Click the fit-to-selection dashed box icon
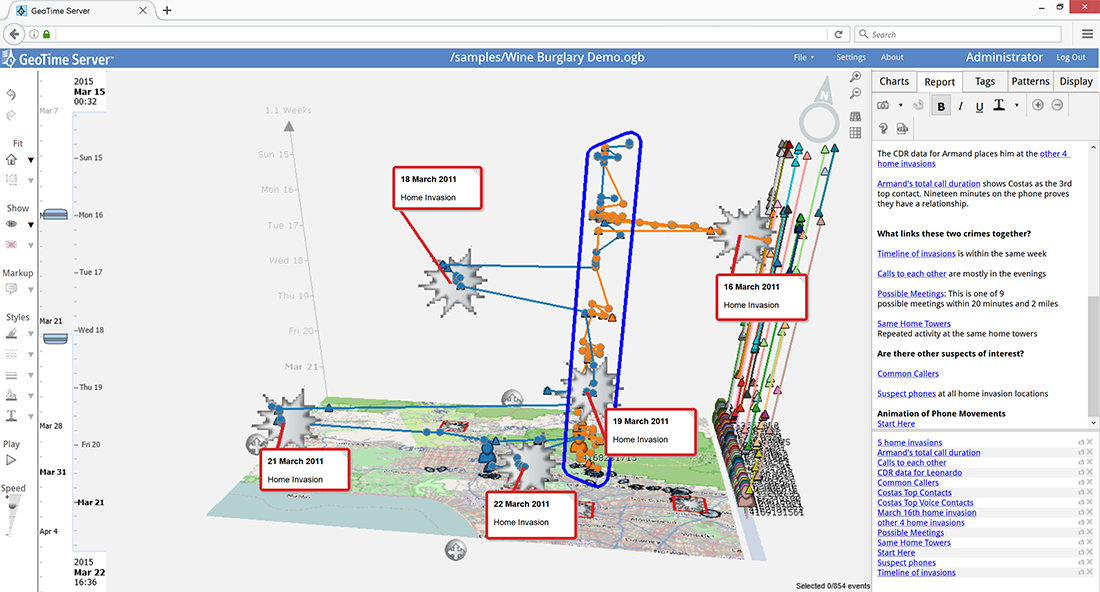The height and width of the screenshot is (592, 1100). coord(11,180)
